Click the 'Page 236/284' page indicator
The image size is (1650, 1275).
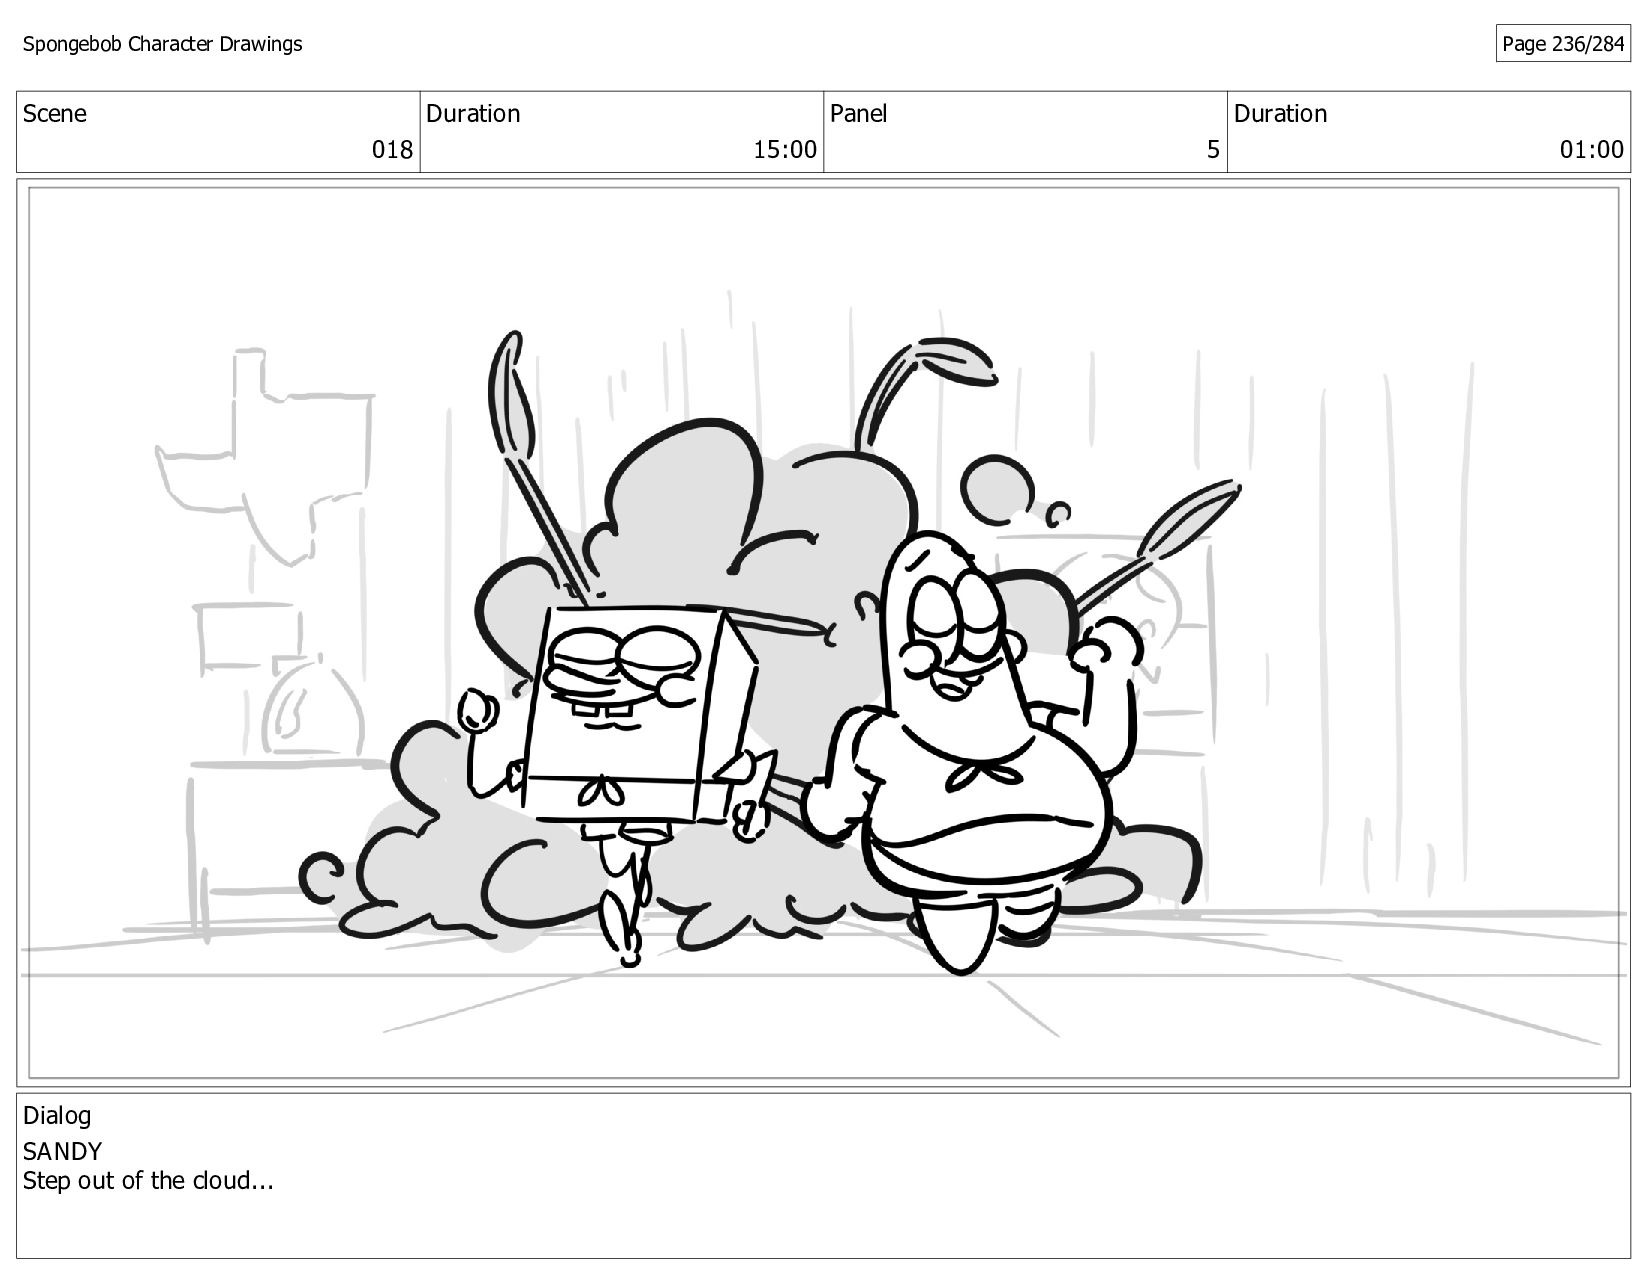pyautogui.click(x=1563, y=44)
